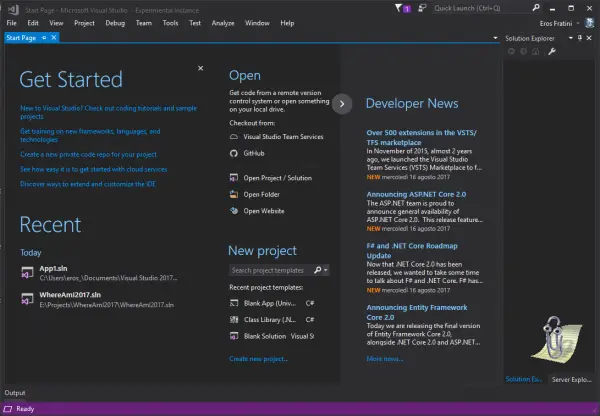Click Eros Fratini's account avatar picture

pyautogui.click(x=589, y=23)
